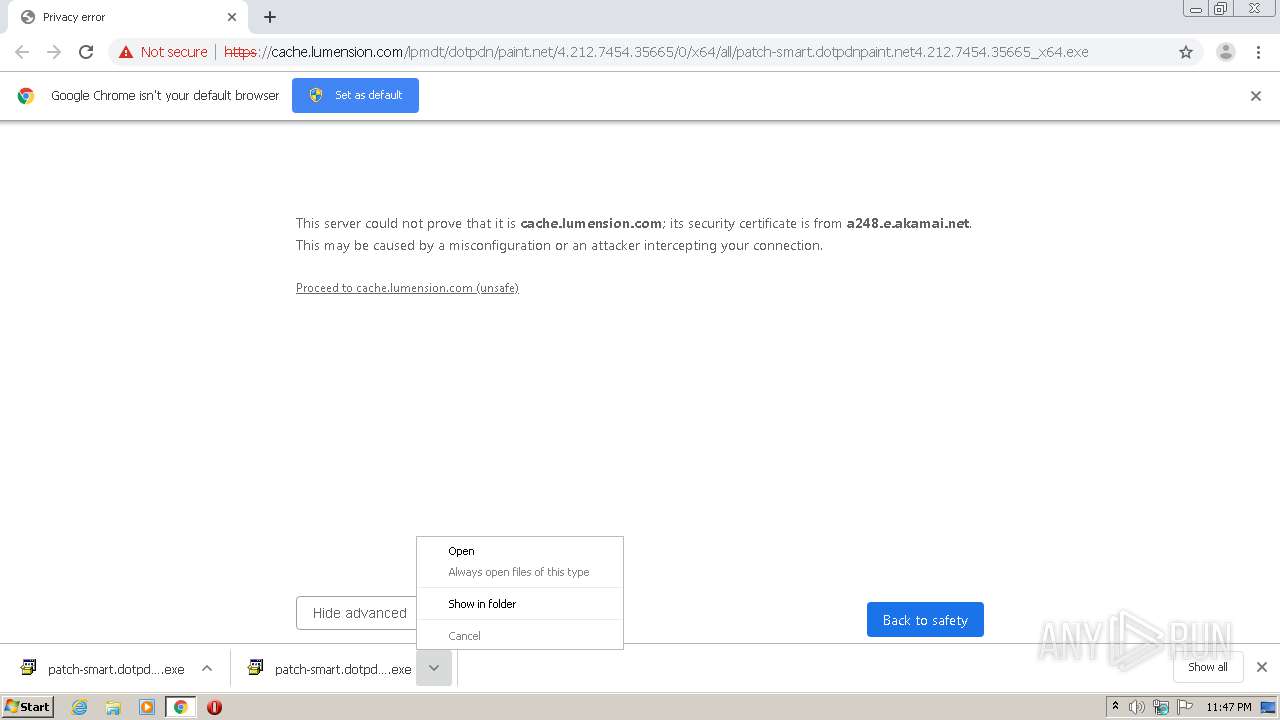
Task: Go back using the back arrow
Action: [x=22, y=52]
